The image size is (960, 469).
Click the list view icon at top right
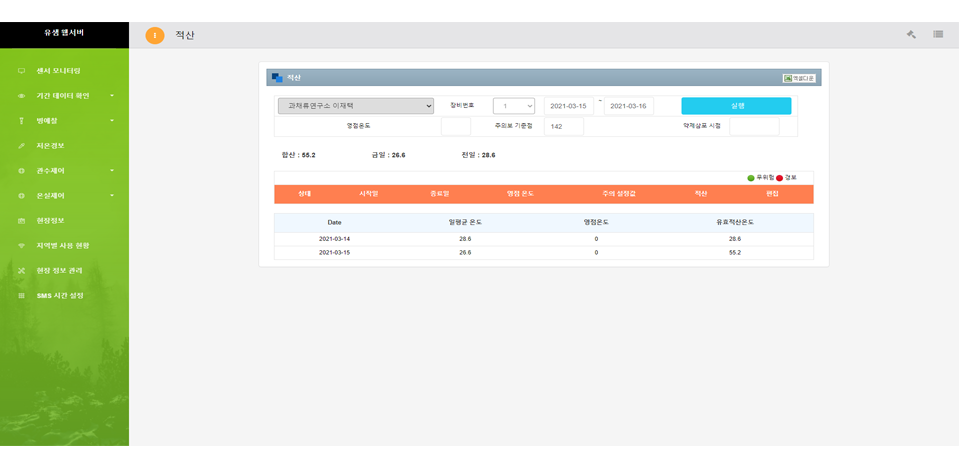click(x=938, y=34)
